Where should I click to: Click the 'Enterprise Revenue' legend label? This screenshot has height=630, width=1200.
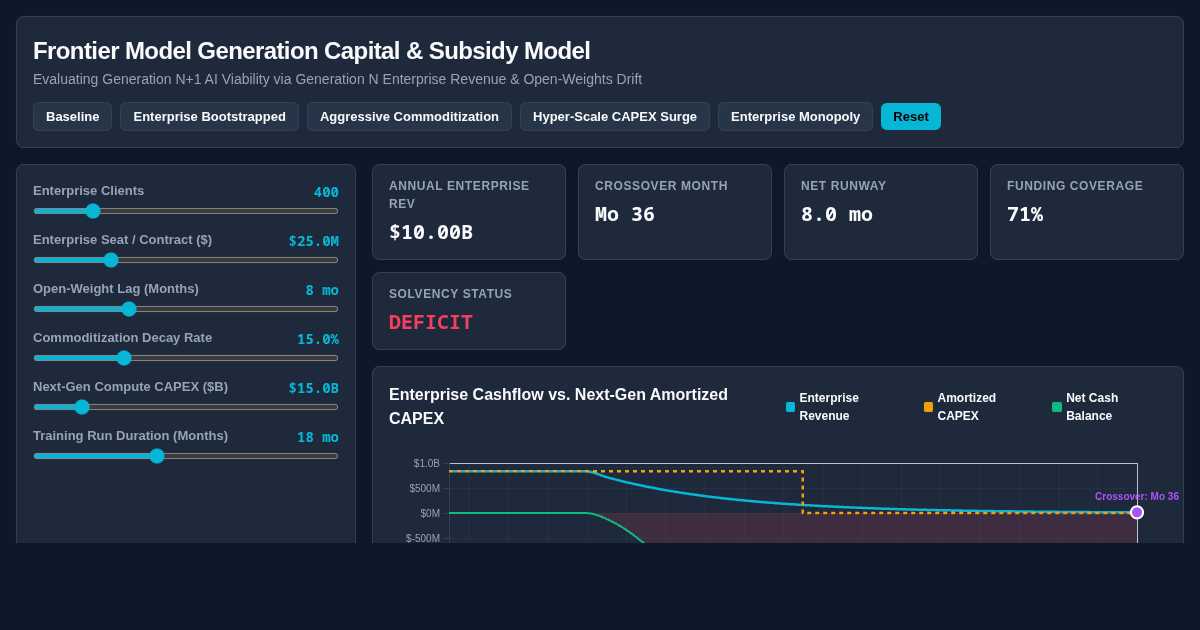tap(829, 407)
